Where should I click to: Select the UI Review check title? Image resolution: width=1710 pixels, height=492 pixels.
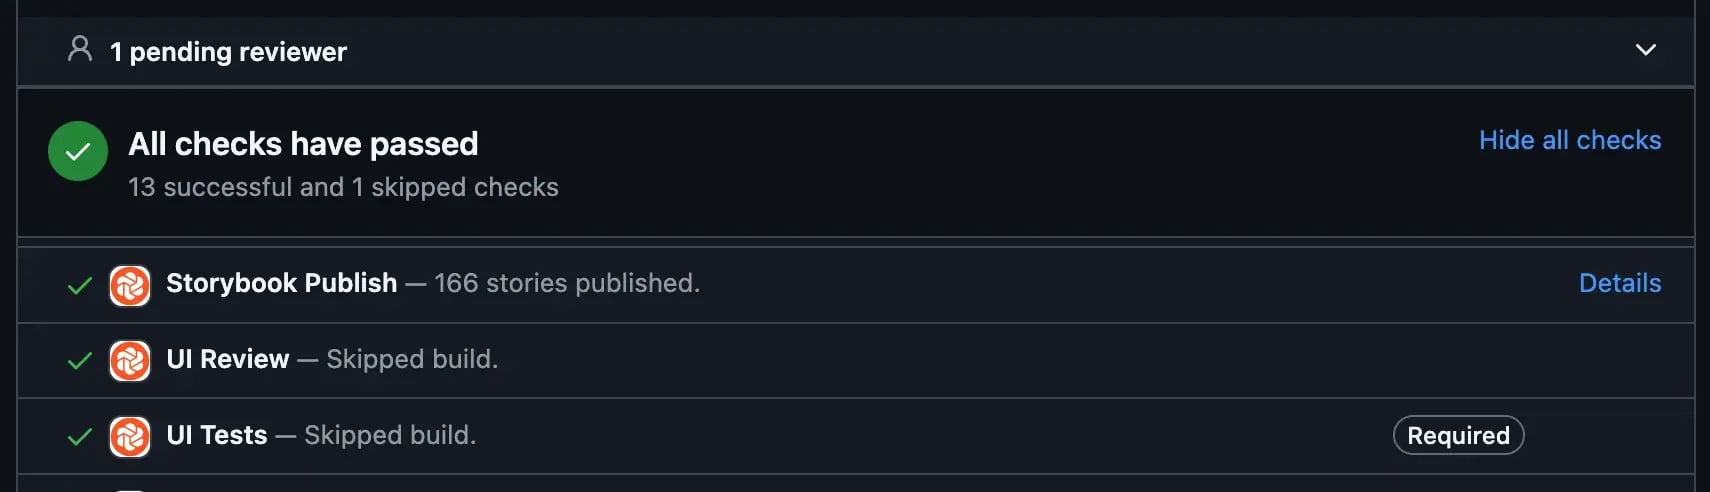click(x=228, y=359)
